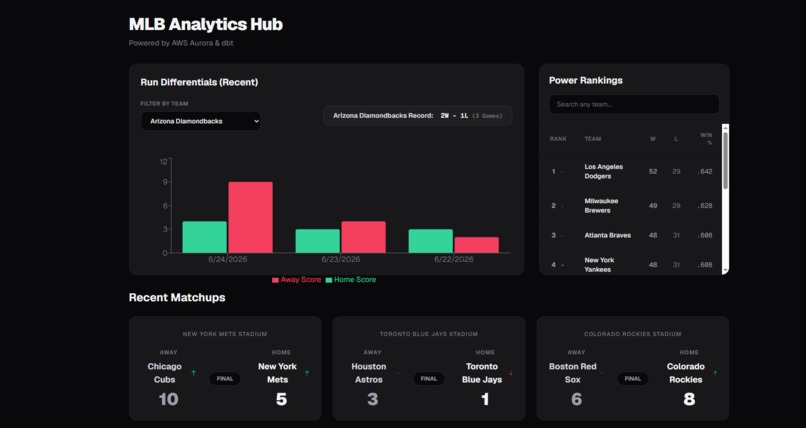
Task: Click the Home Score green legend swatch
Action: [329, 280]
